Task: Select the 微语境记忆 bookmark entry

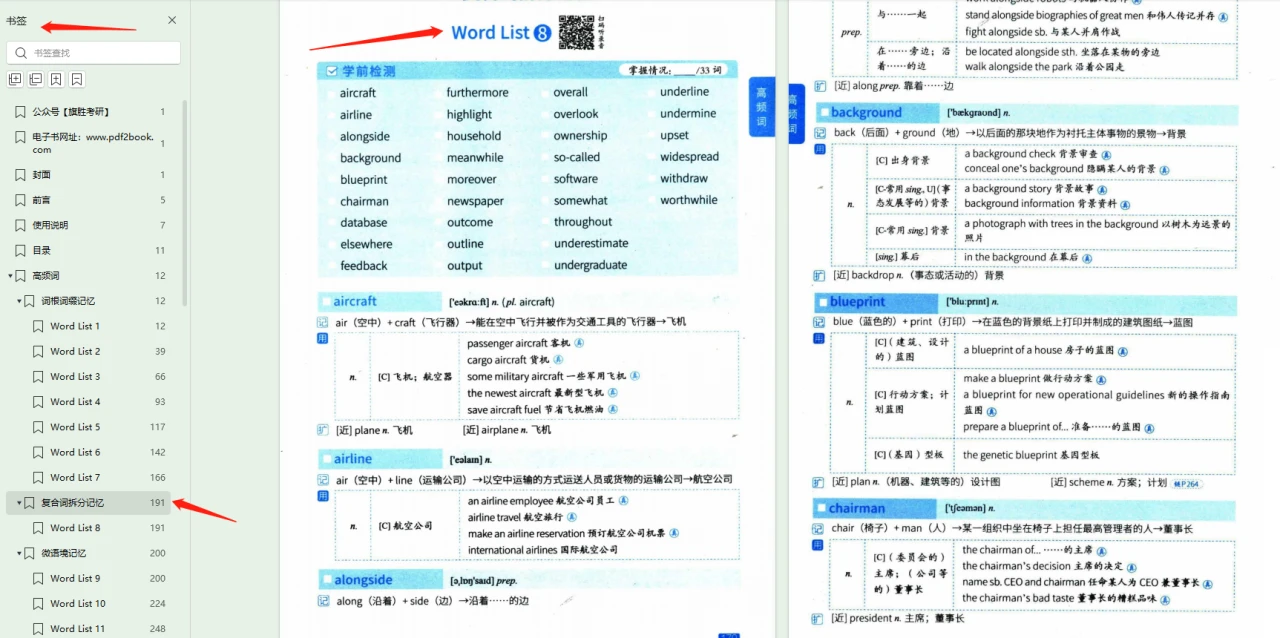Action: 63,553
